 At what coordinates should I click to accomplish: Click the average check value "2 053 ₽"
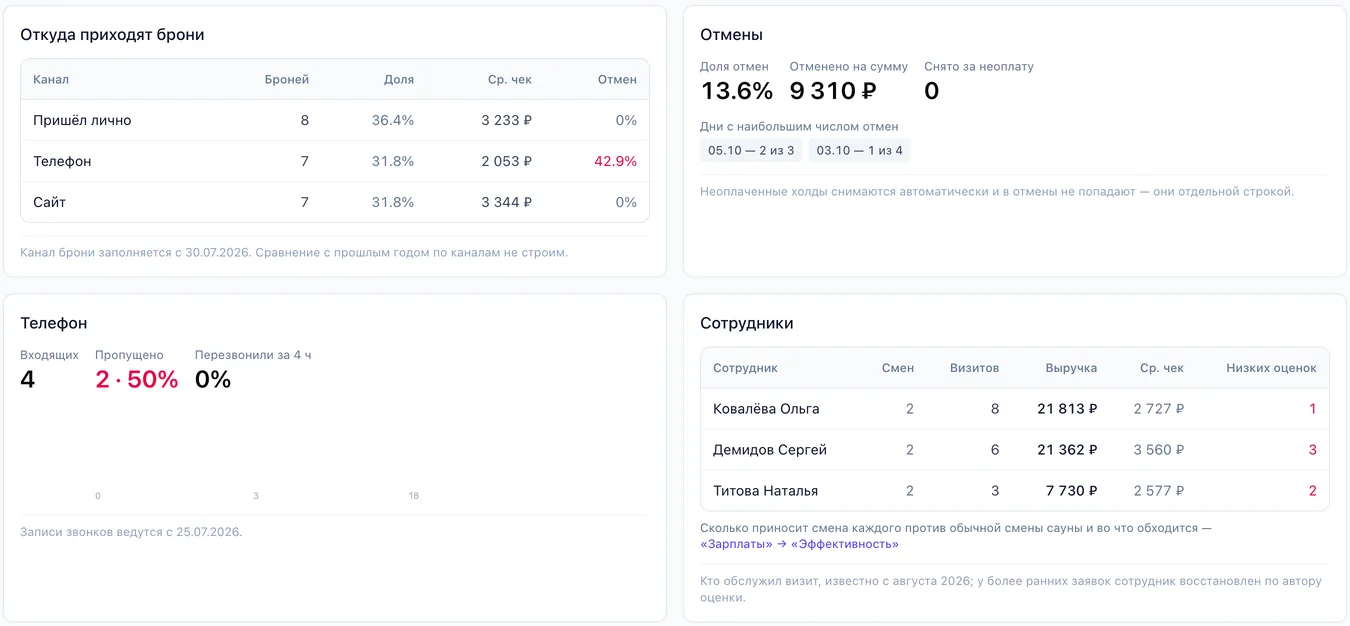click(x=506, y=161)
